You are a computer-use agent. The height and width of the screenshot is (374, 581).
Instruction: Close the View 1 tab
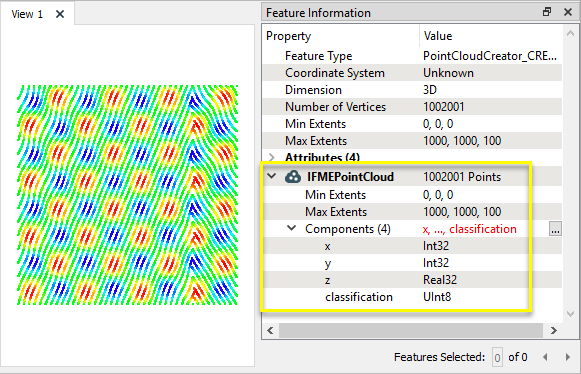click(60, 14)
